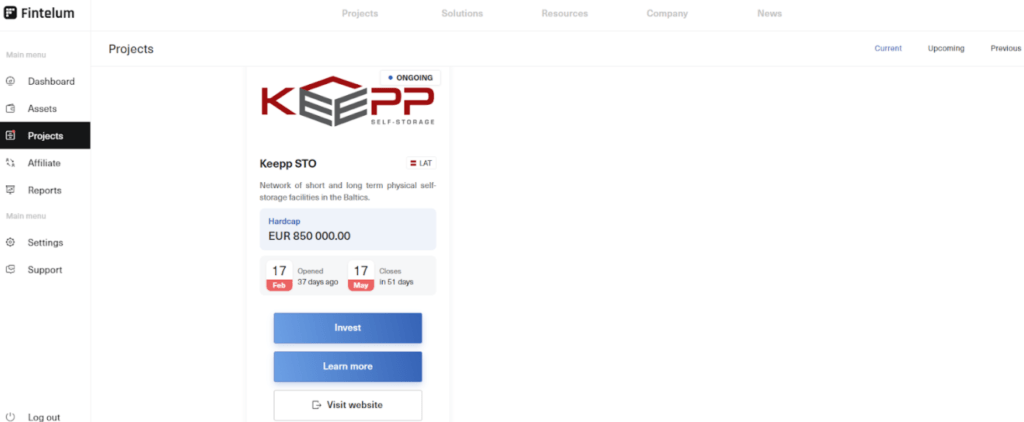
Task: Open Dashboard via its sidebar icon
Action: click(10, 82)
